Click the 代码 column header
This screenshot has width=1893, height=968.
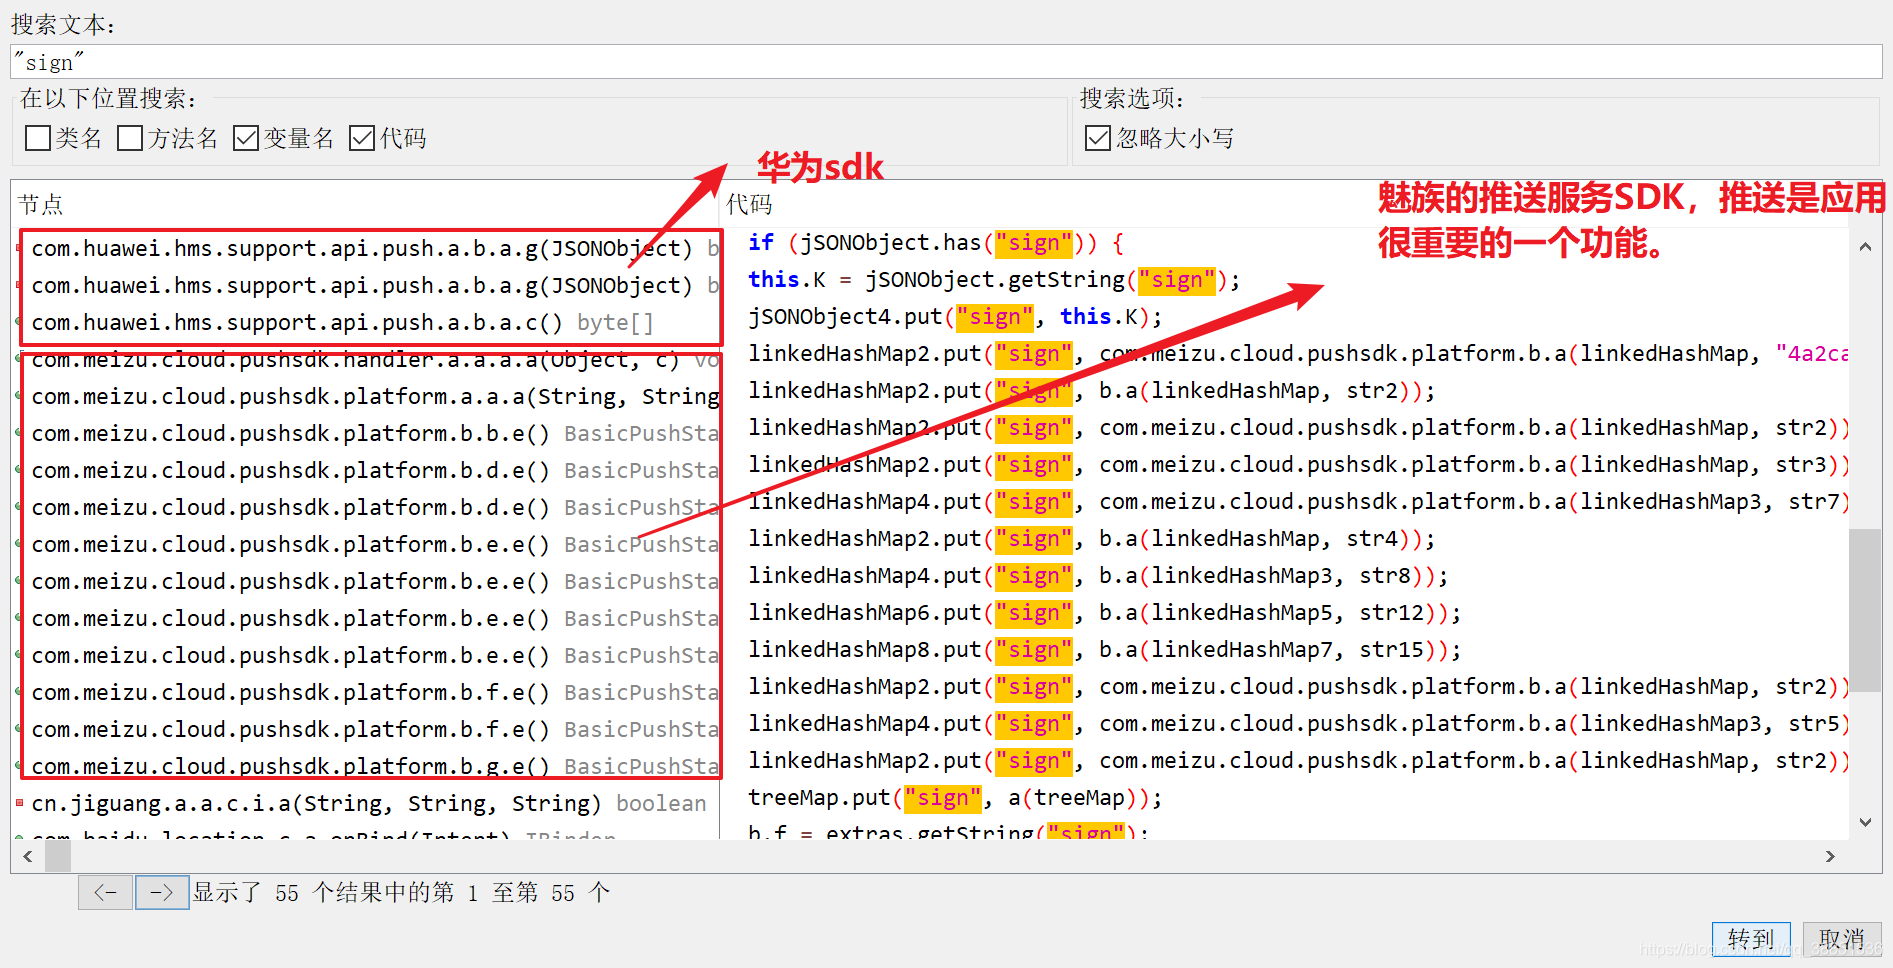tap(750, 205)
